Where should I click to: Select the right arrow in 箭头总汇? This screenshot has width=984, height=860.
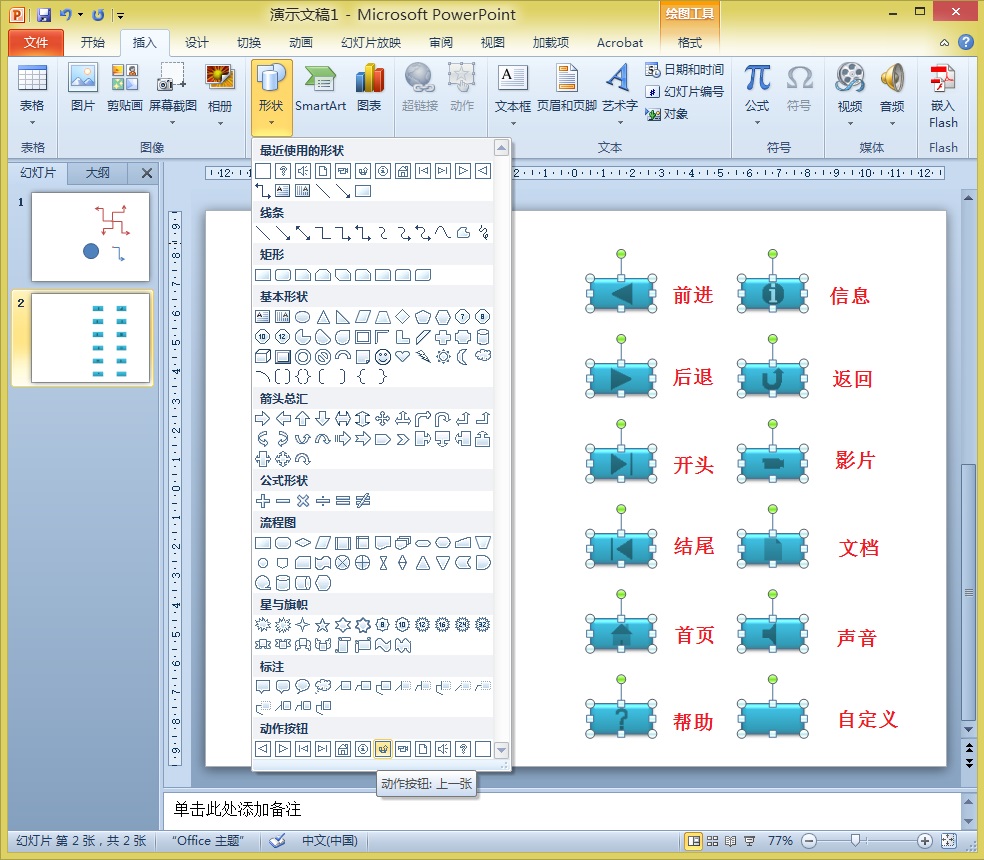click(x=263, y=419)
